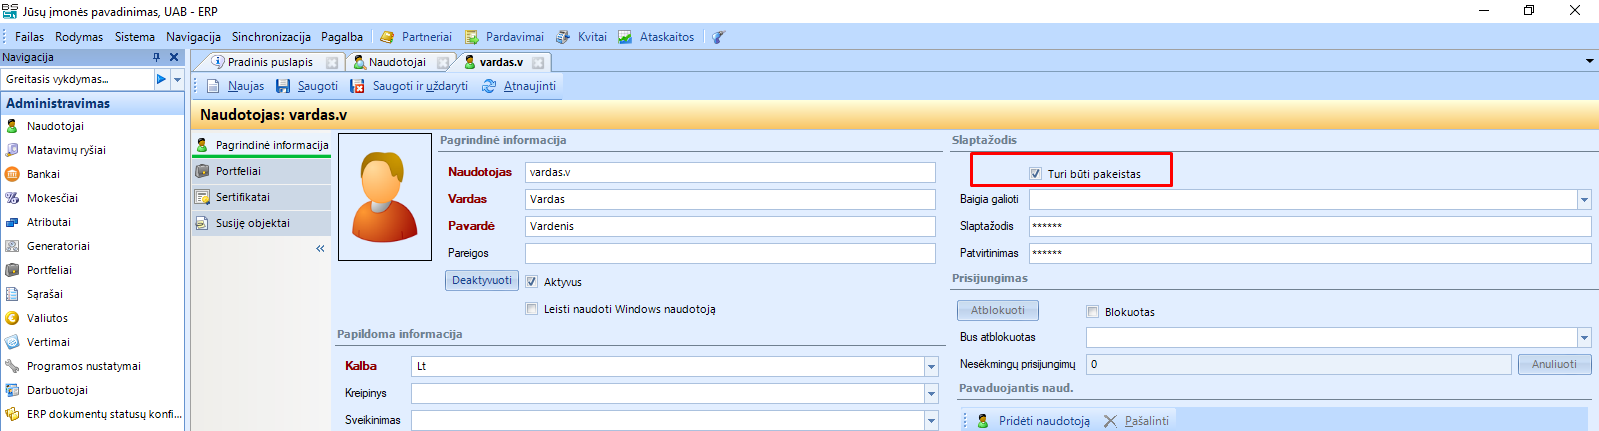Viewport: 1599px width, 431px height.
Task: Click the Saugoti save icon in toolbar
Action: pyautogui.click(x=283, y=86)
